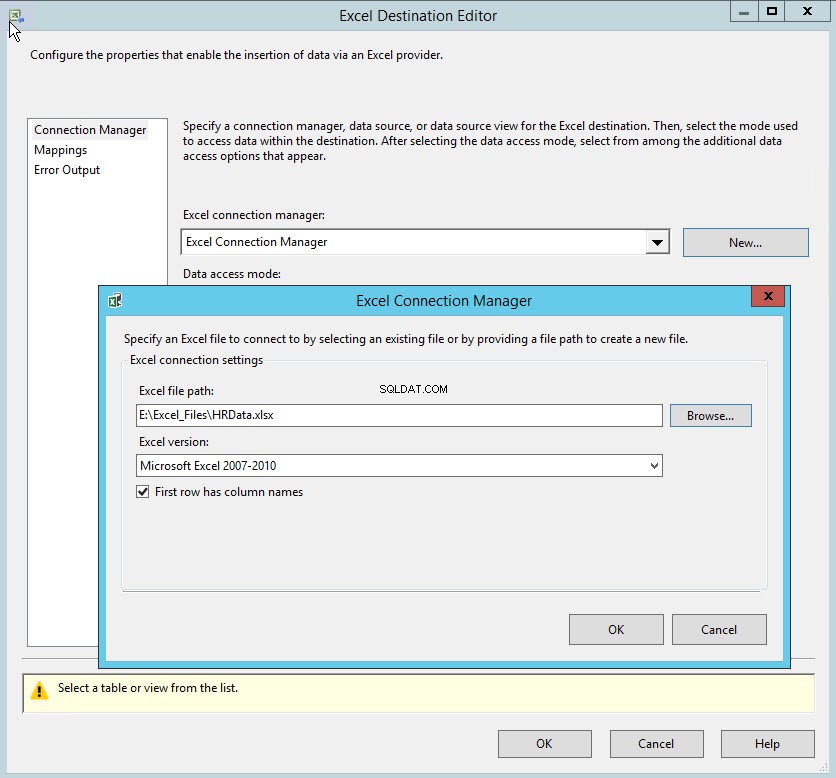Click the 'Data access mode:' label
Viewport: 836px width, 778px height.
click(x=232, y=274)
